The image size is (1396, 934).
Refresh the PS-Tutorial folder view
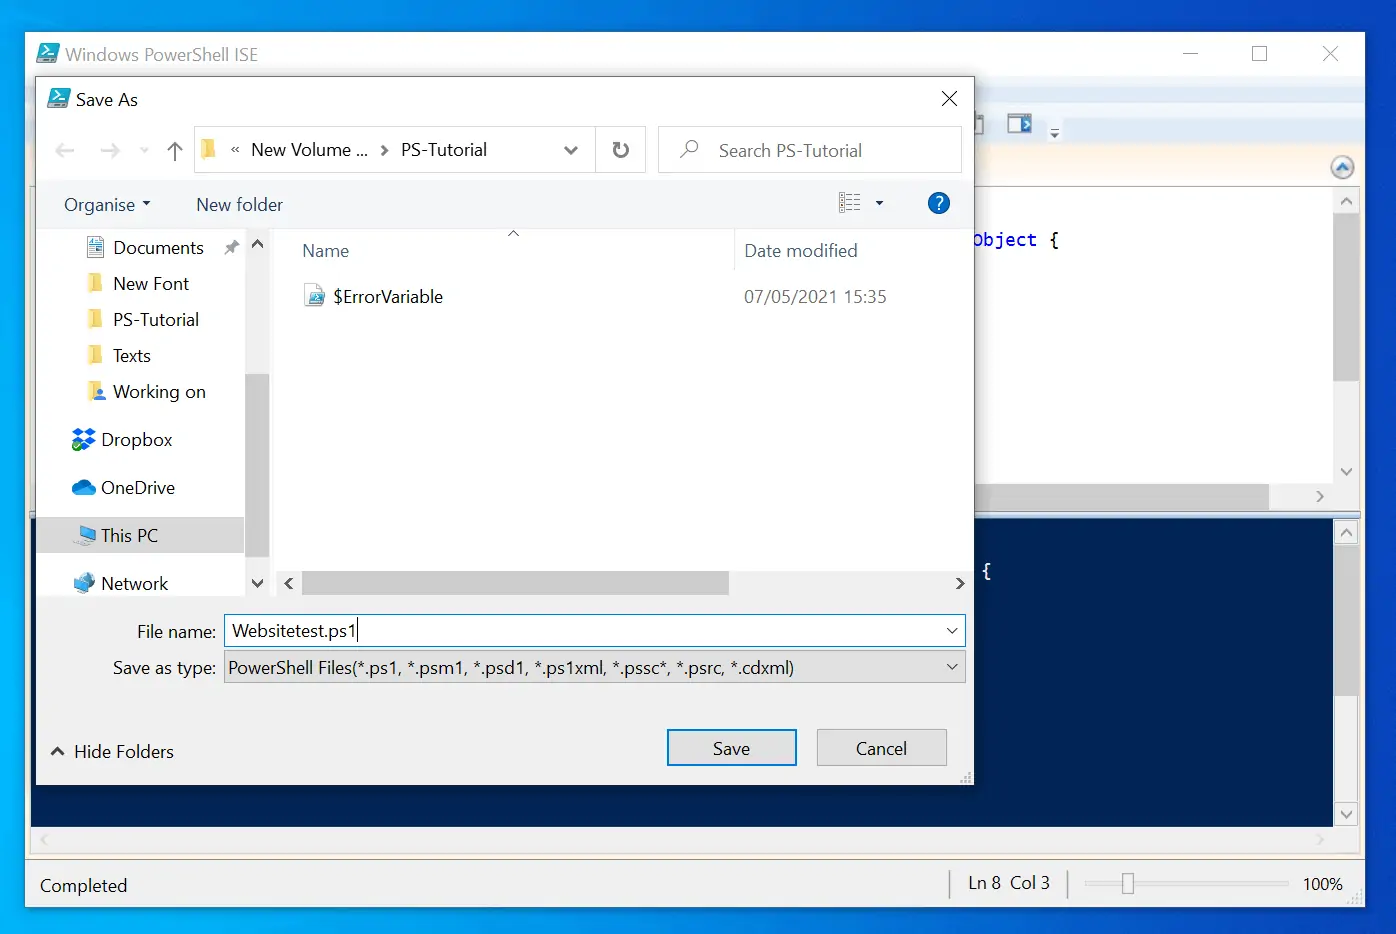tap(621, 150)
